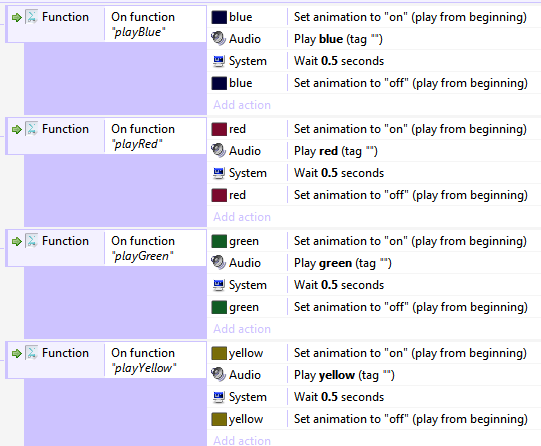The height and width of the screenshot is (446, 541).
Task: Click the dark blue sprite swatch in the first action
Action: pos(219,17)
